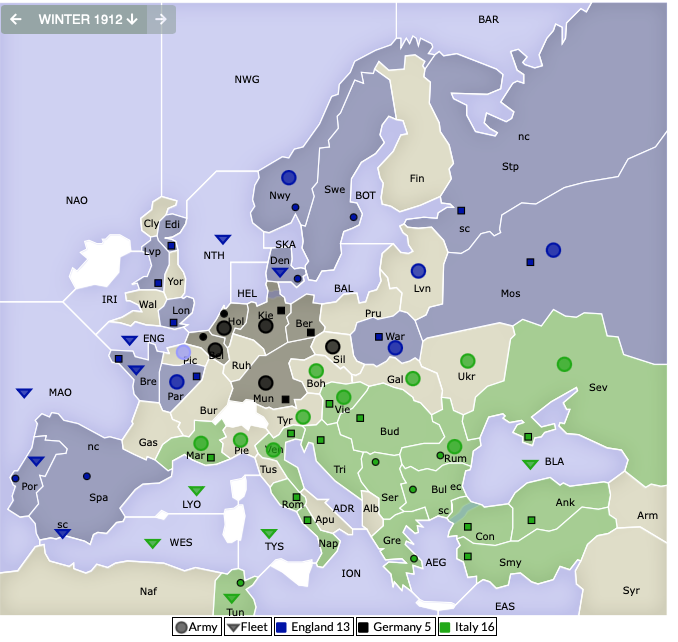Select the English army in Livonia

pos(418,271)
